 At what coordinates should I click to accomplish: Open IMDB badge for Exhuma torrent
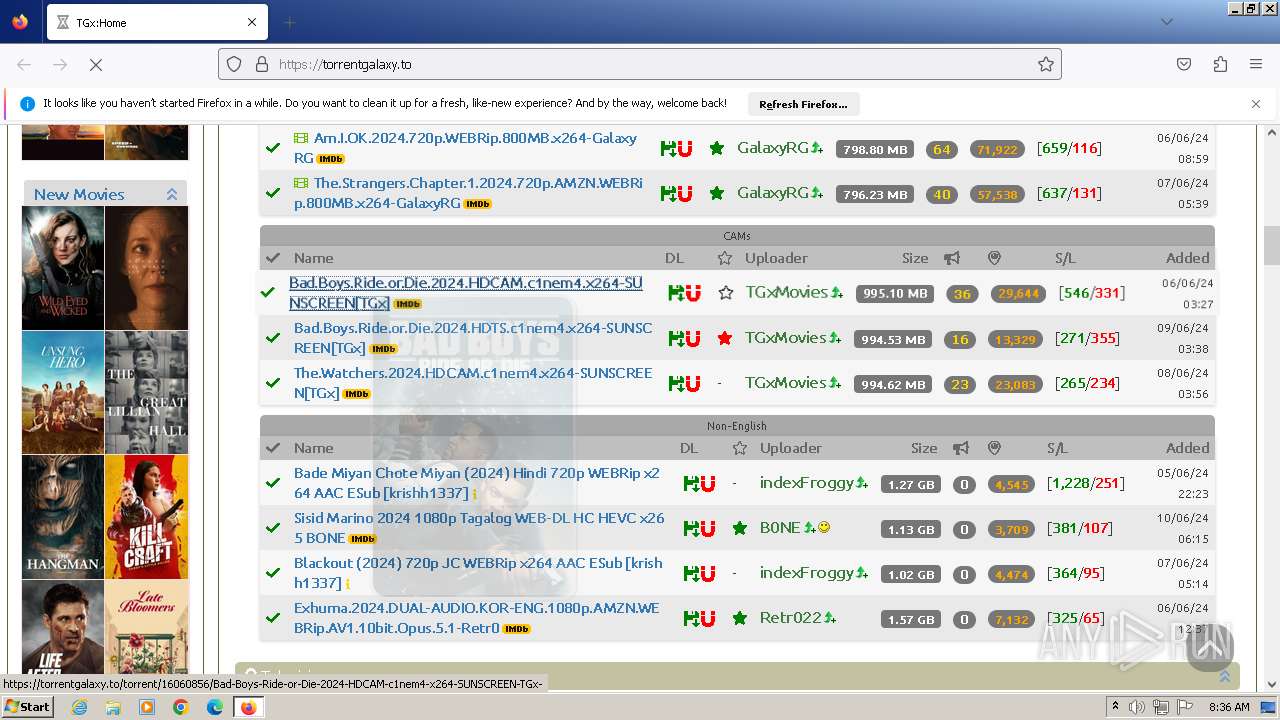[x=517, y=629]
